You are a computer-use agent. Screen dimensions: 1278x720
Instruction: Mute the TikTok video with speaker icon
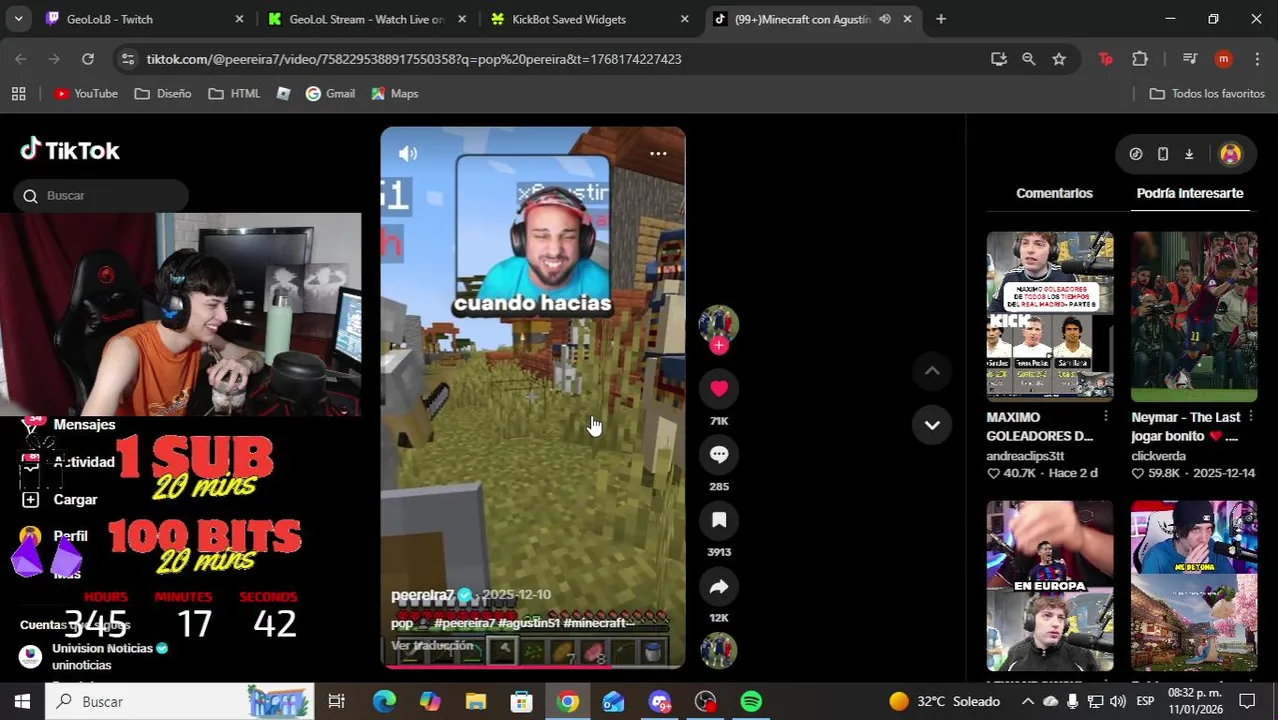(x=407, y=154)
